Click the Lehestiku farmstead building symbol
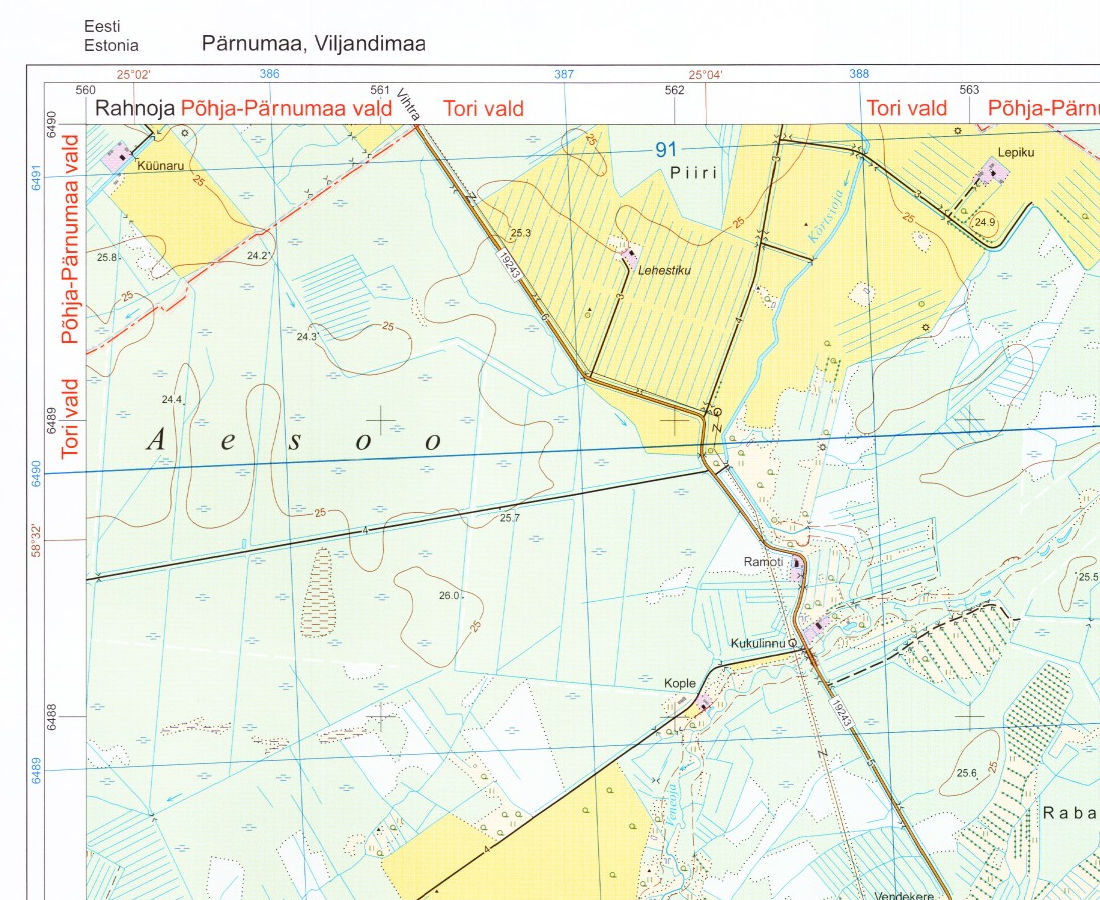The image size is (1100, 900). tap(629, 255)
